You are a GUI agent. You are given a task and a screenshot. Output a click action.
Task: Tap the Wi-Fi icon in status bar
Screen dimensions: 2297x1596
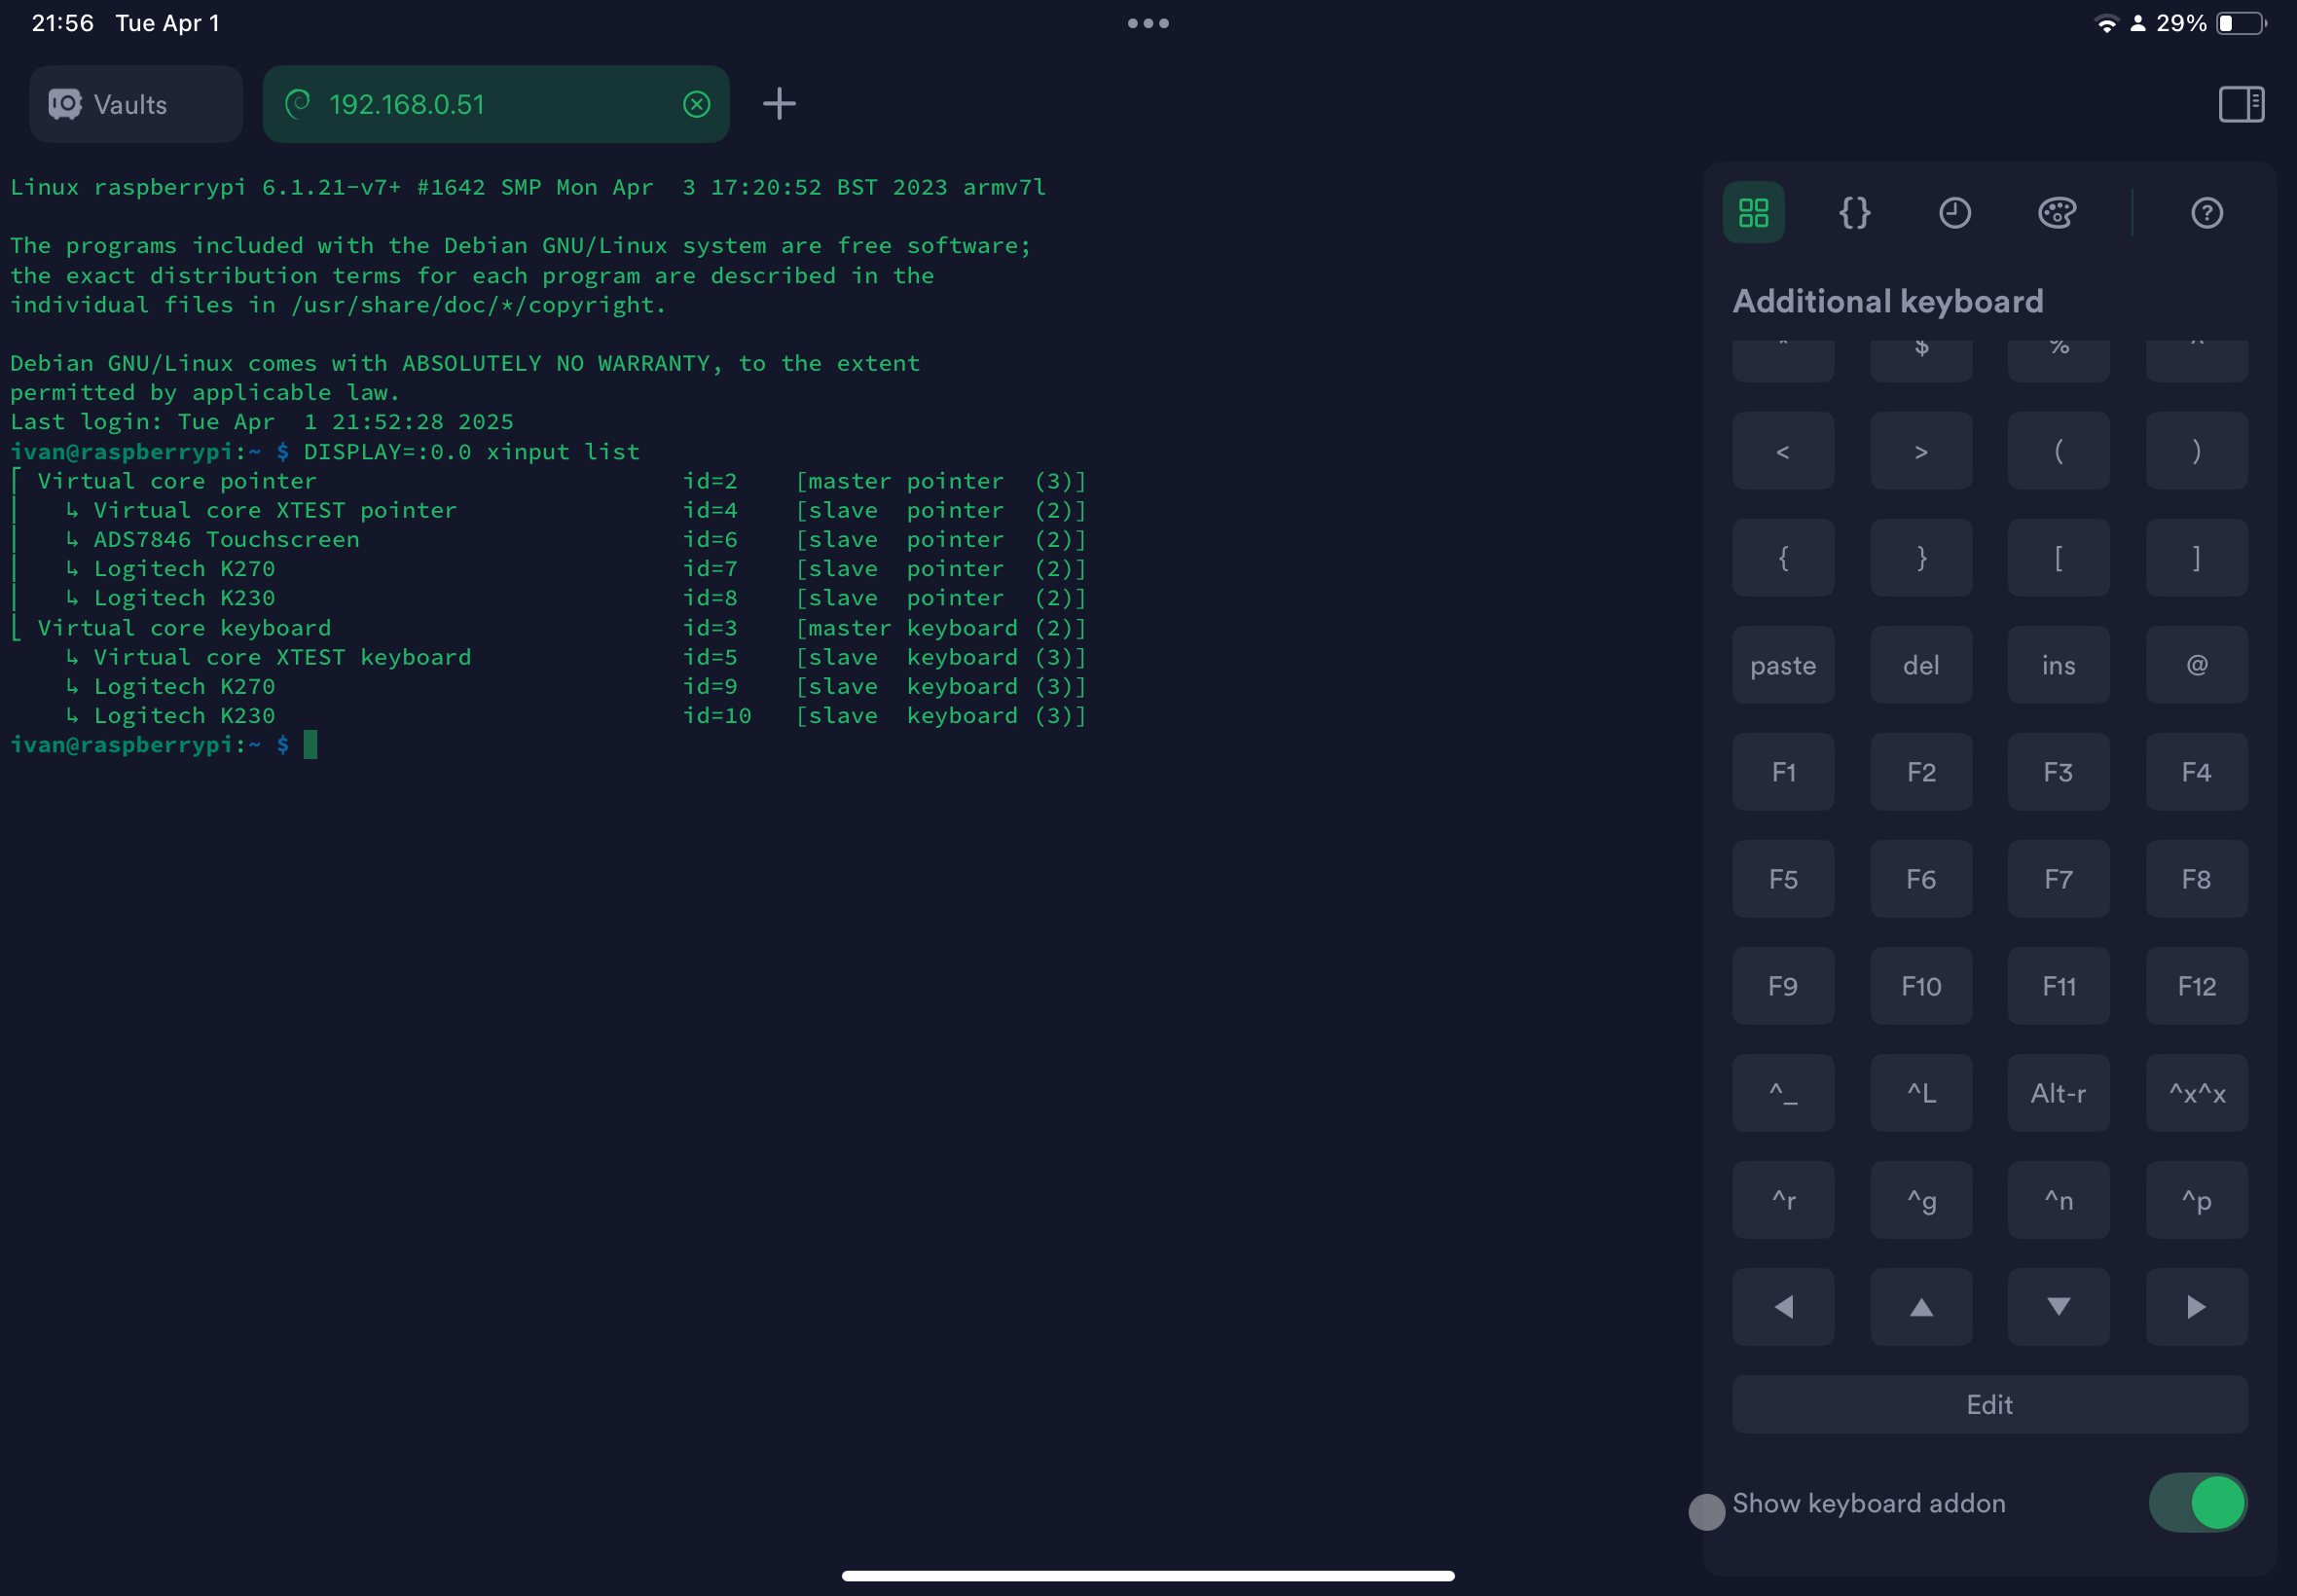tap(2107, 23)
